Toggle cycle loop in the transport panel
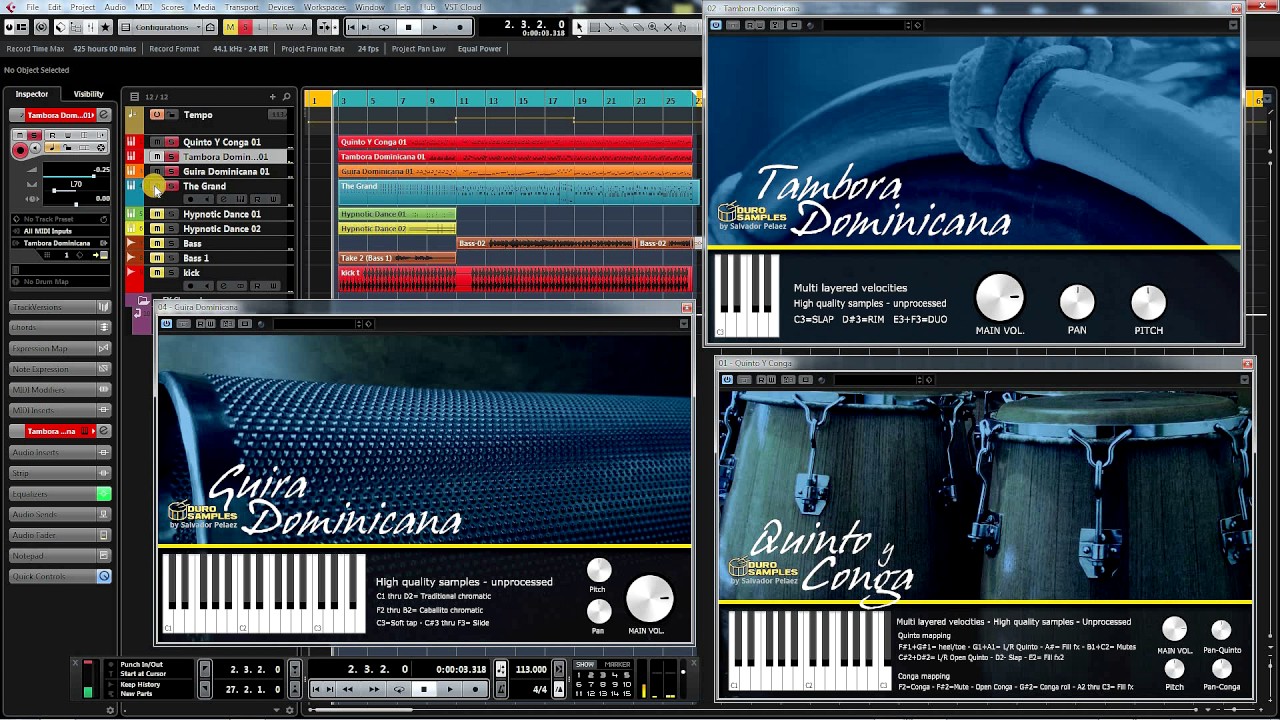The height and width of the screenshot is (720, 1280). click(x=399, y=689)
